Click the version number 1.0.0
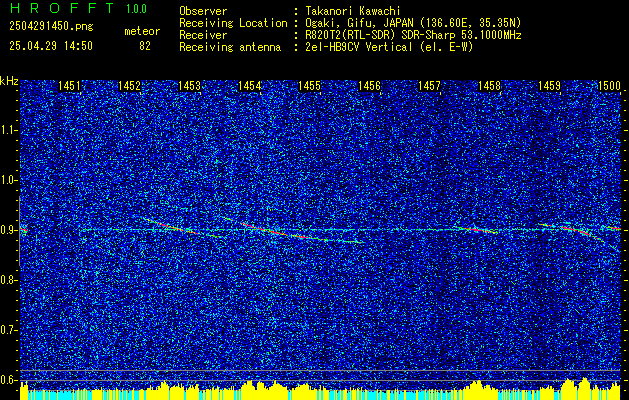Image resolution: width=629 pixels, height=400 pixels. (136, 9)
